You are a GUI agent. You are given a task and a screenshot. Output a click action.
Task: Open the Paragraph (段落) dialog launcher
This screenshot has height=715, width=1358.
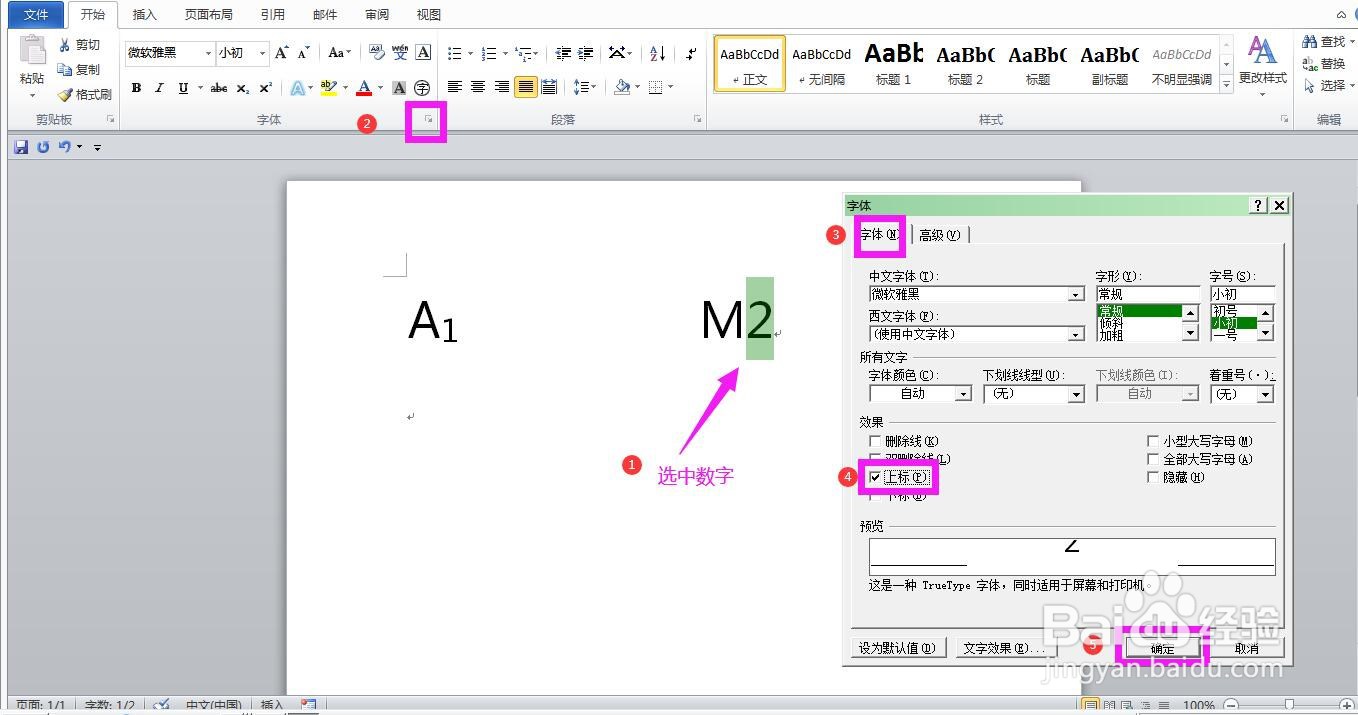click(697, 120)
